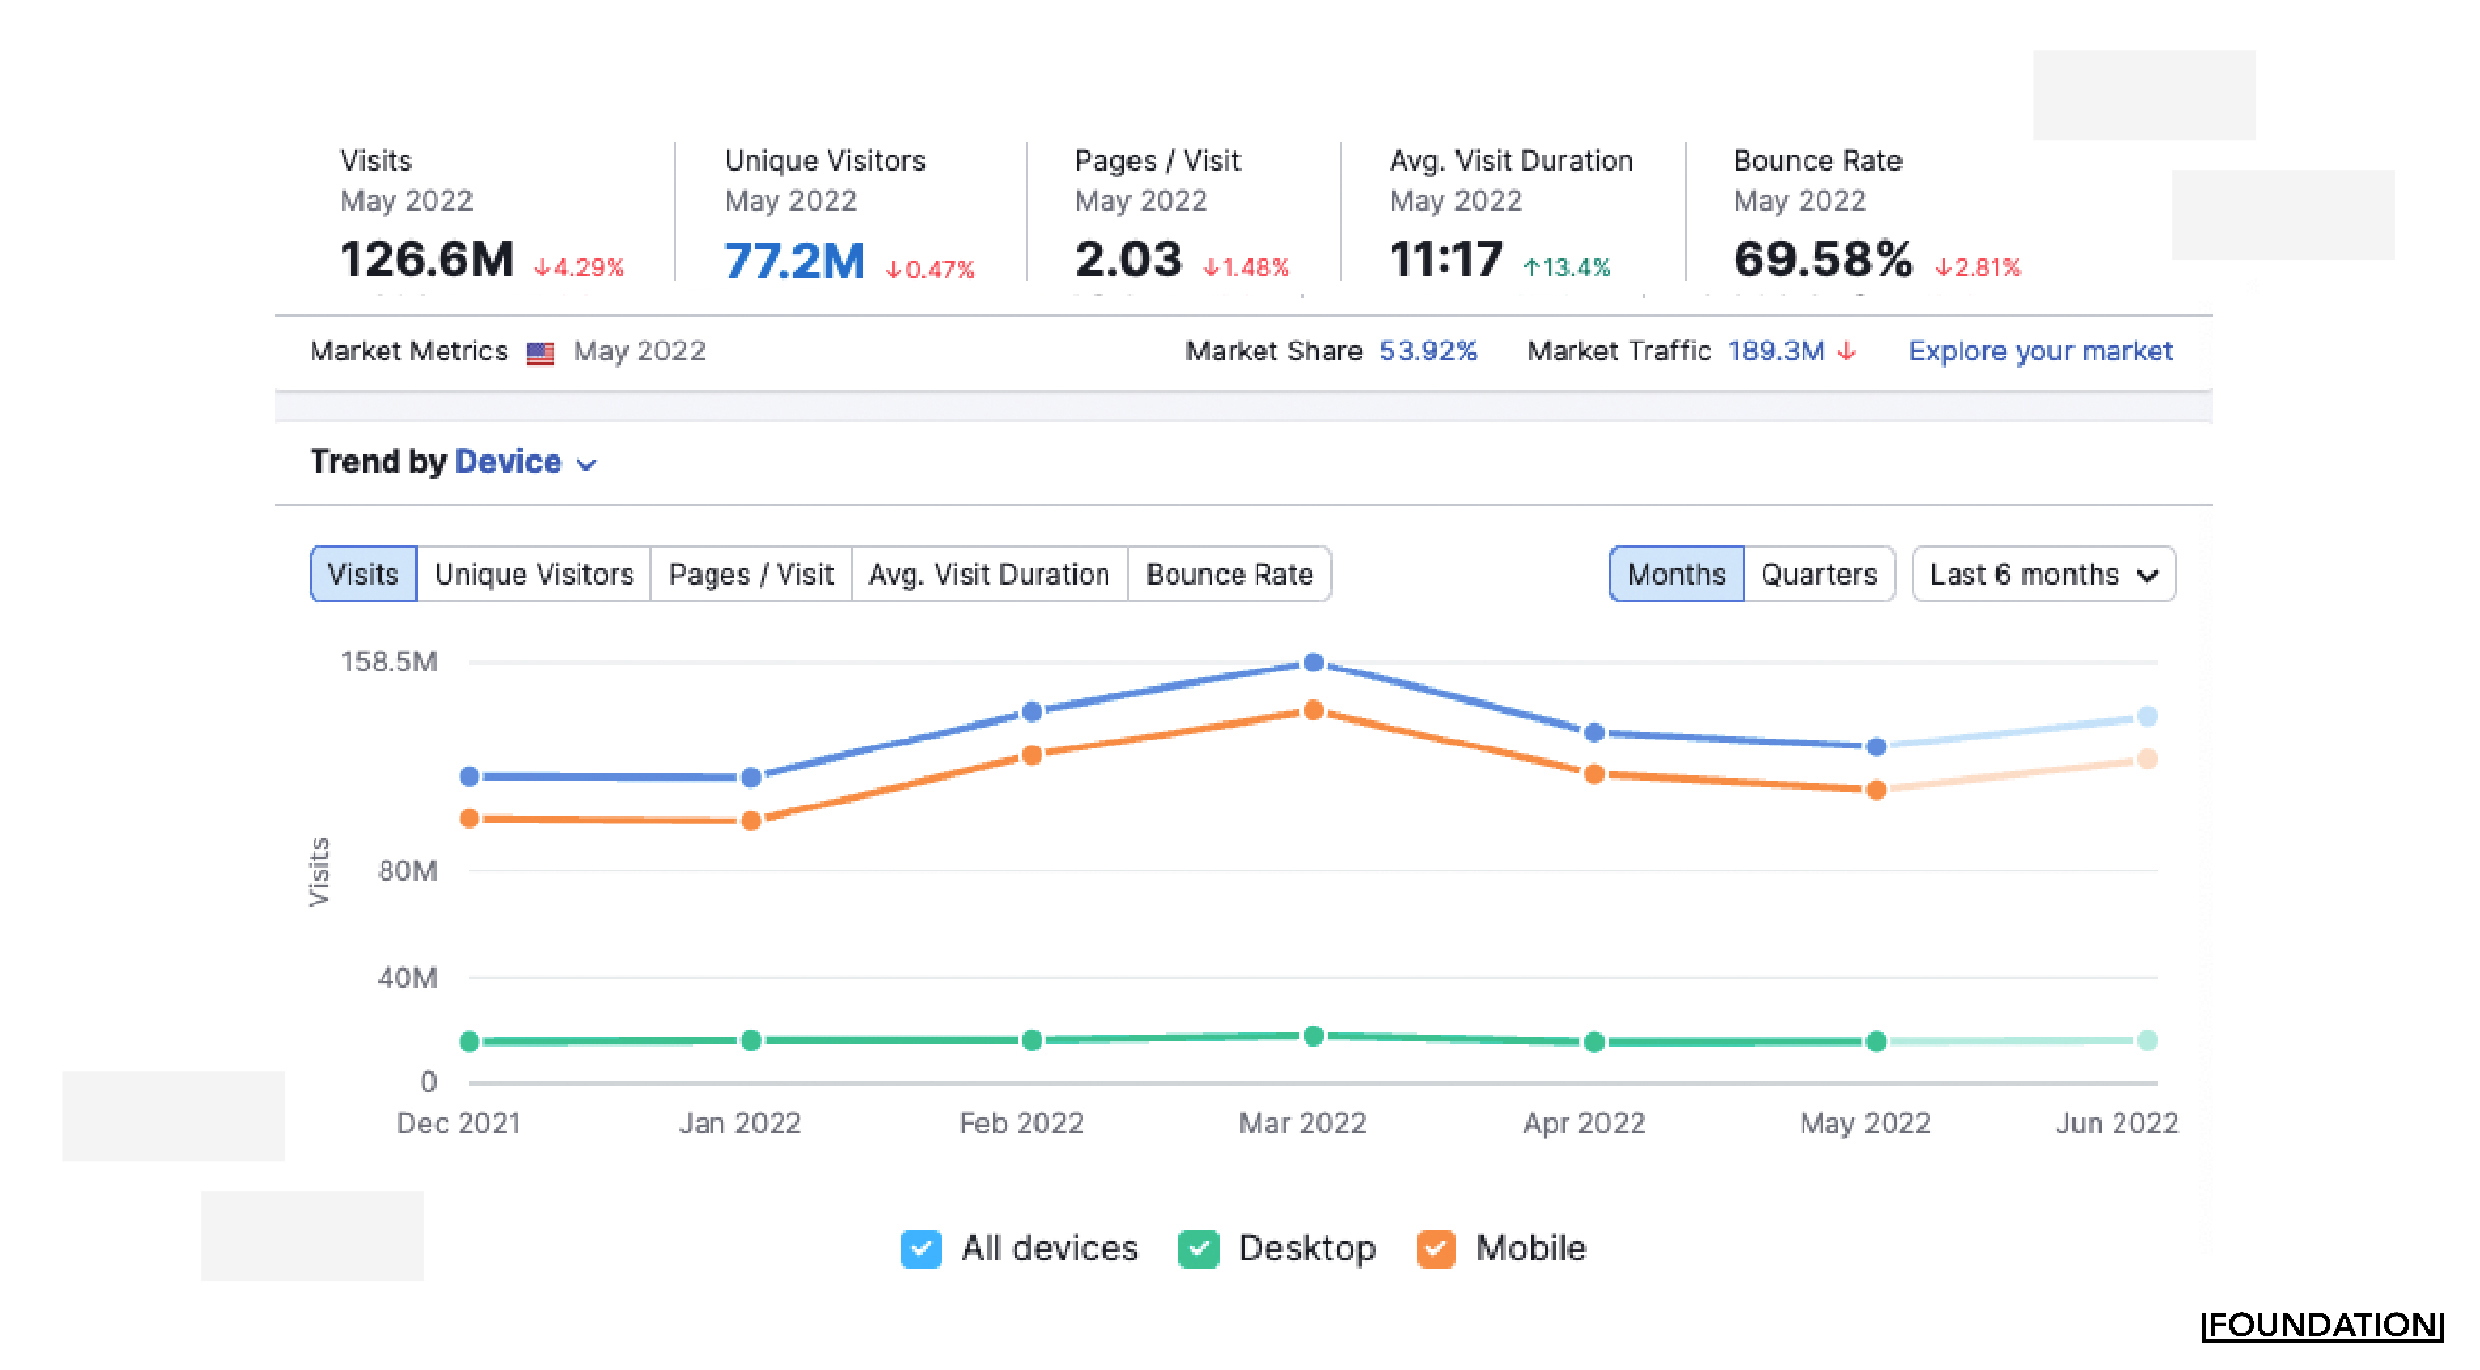Click the green 13.4% increase arrow indicator
This screenshot has width=2480, height=1370.
(1565, 267)
